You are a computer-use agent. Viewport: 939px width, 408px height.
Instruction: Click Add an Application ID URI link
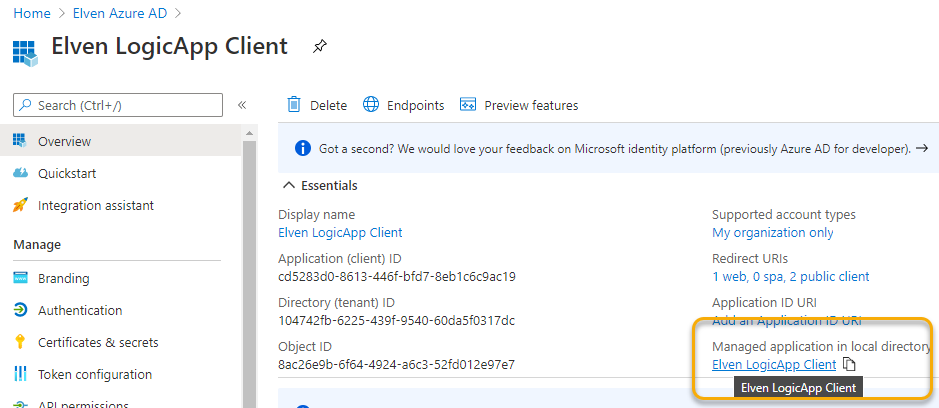[786, 321]
